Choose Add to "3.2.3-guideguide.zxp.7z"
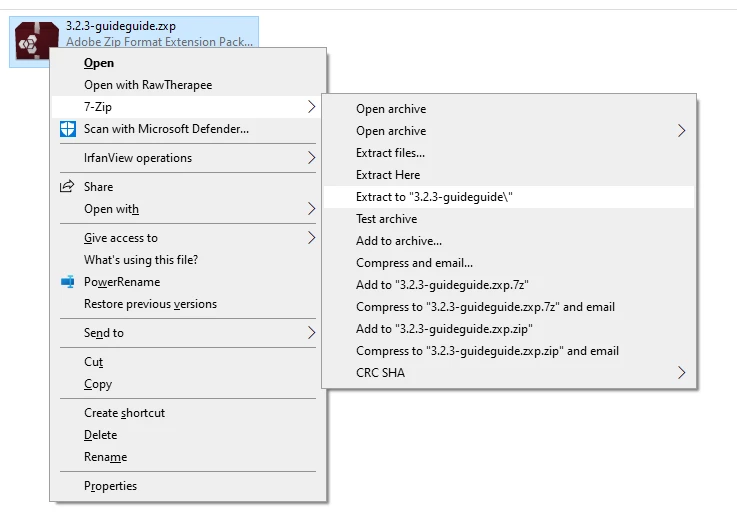The width and height of the screenshot is (737, 531). click(509, 285)
